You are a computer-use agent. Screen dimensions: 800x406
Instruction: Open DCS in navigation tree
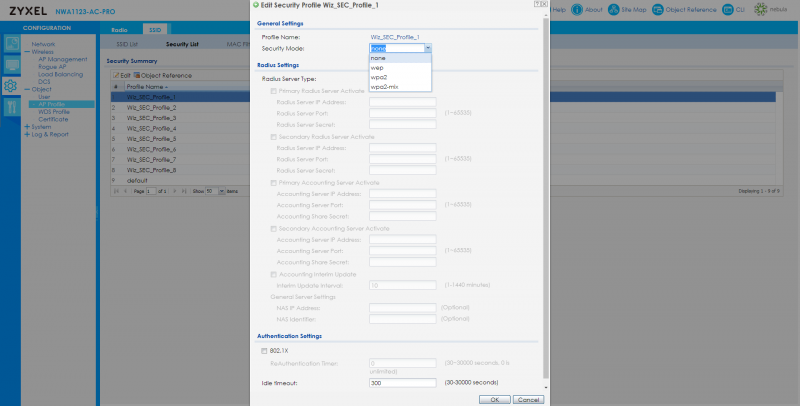click(x=44, y=82)
